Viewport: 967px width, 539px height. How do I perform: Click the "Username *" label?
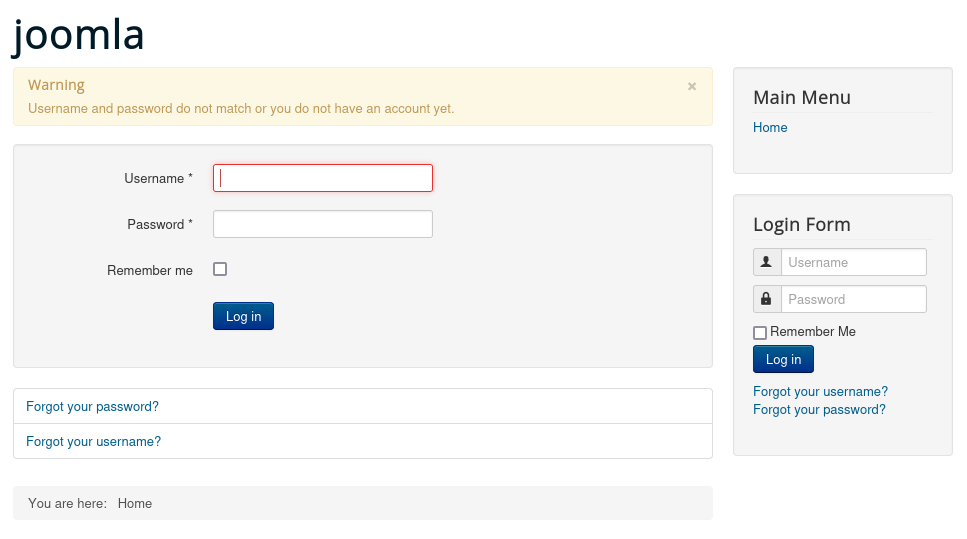tap(158, 179)
